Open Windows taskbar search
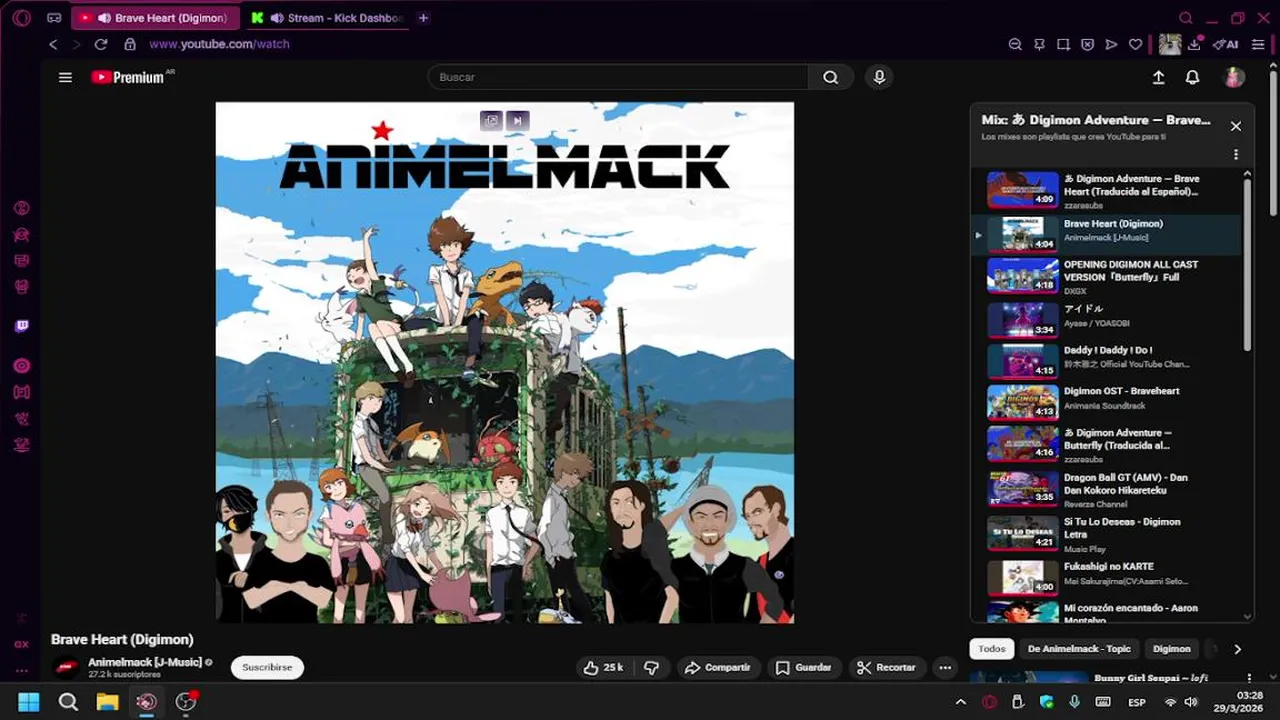Viewport: 1280px width, 720px height. 68,702
